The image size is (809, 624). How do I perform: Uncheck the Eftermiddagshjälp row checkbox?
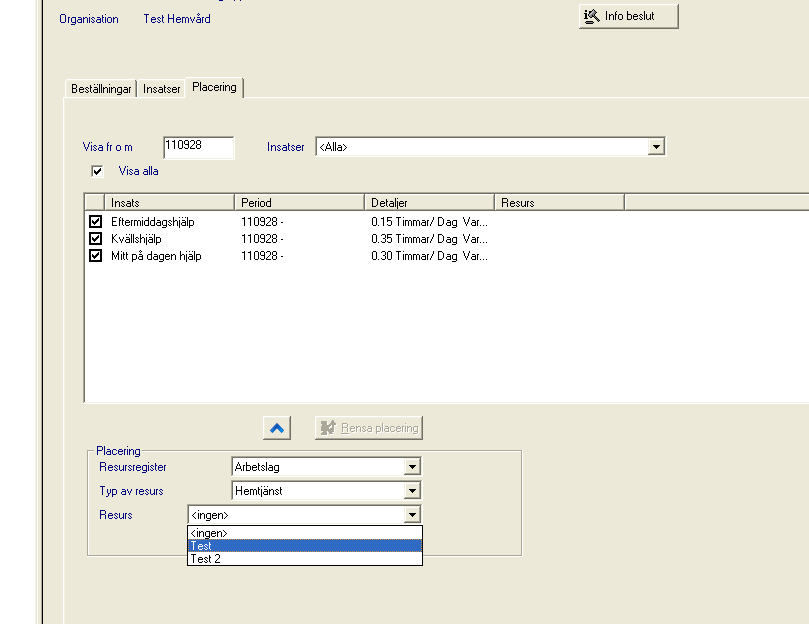point(95,222)
